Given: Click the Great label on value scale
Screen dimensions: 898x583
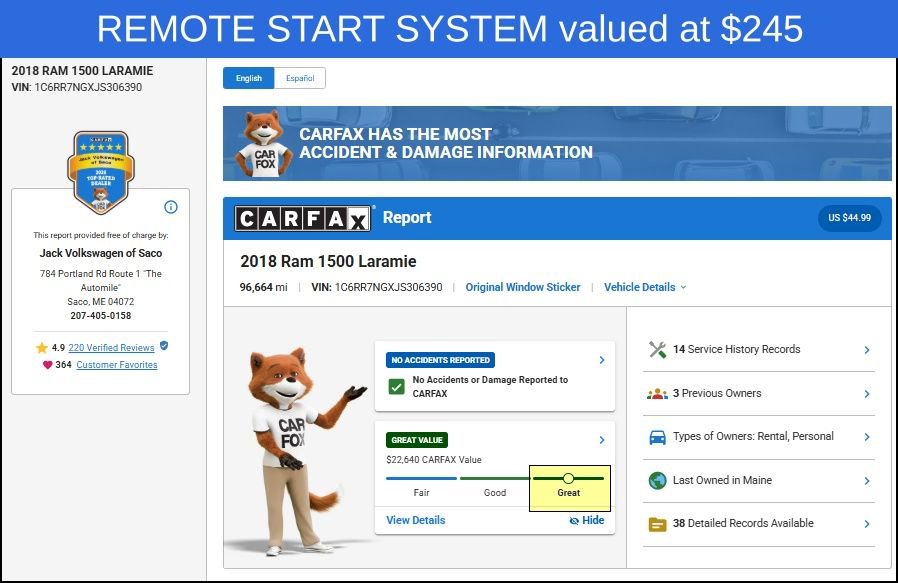Looking at the screenshot, I should [569, 493].
